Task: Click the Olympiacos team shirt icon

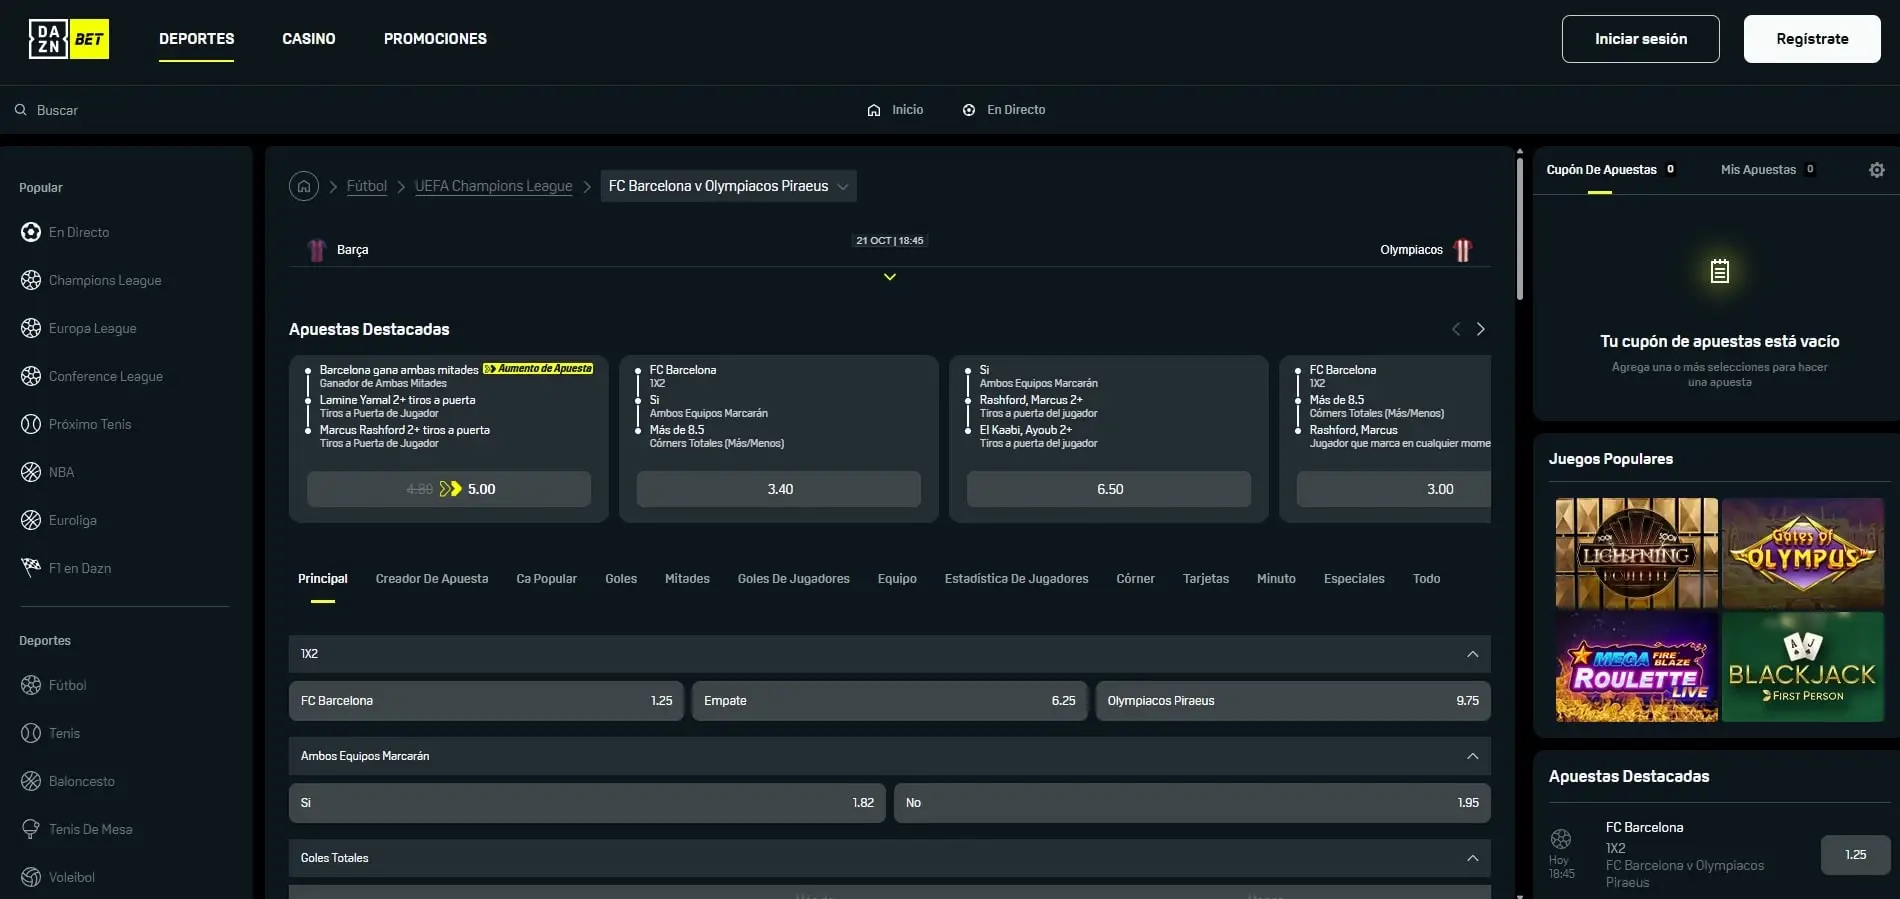Action: point(1463,250)
